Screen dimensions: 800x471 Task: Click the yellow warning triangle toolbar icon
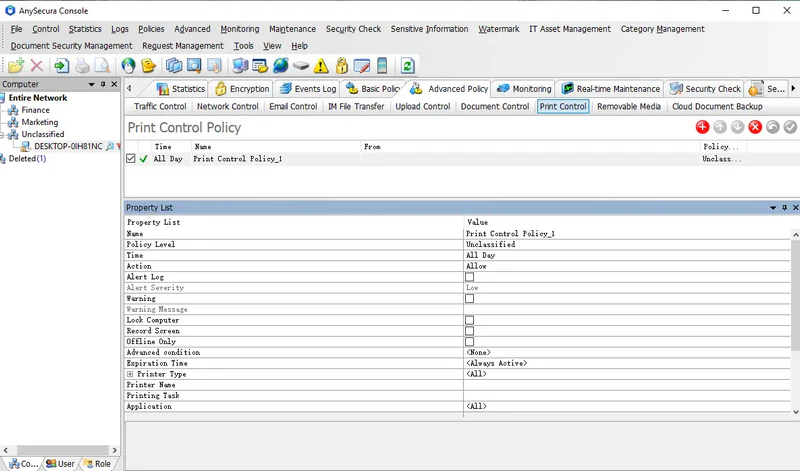tap(321, 65)
